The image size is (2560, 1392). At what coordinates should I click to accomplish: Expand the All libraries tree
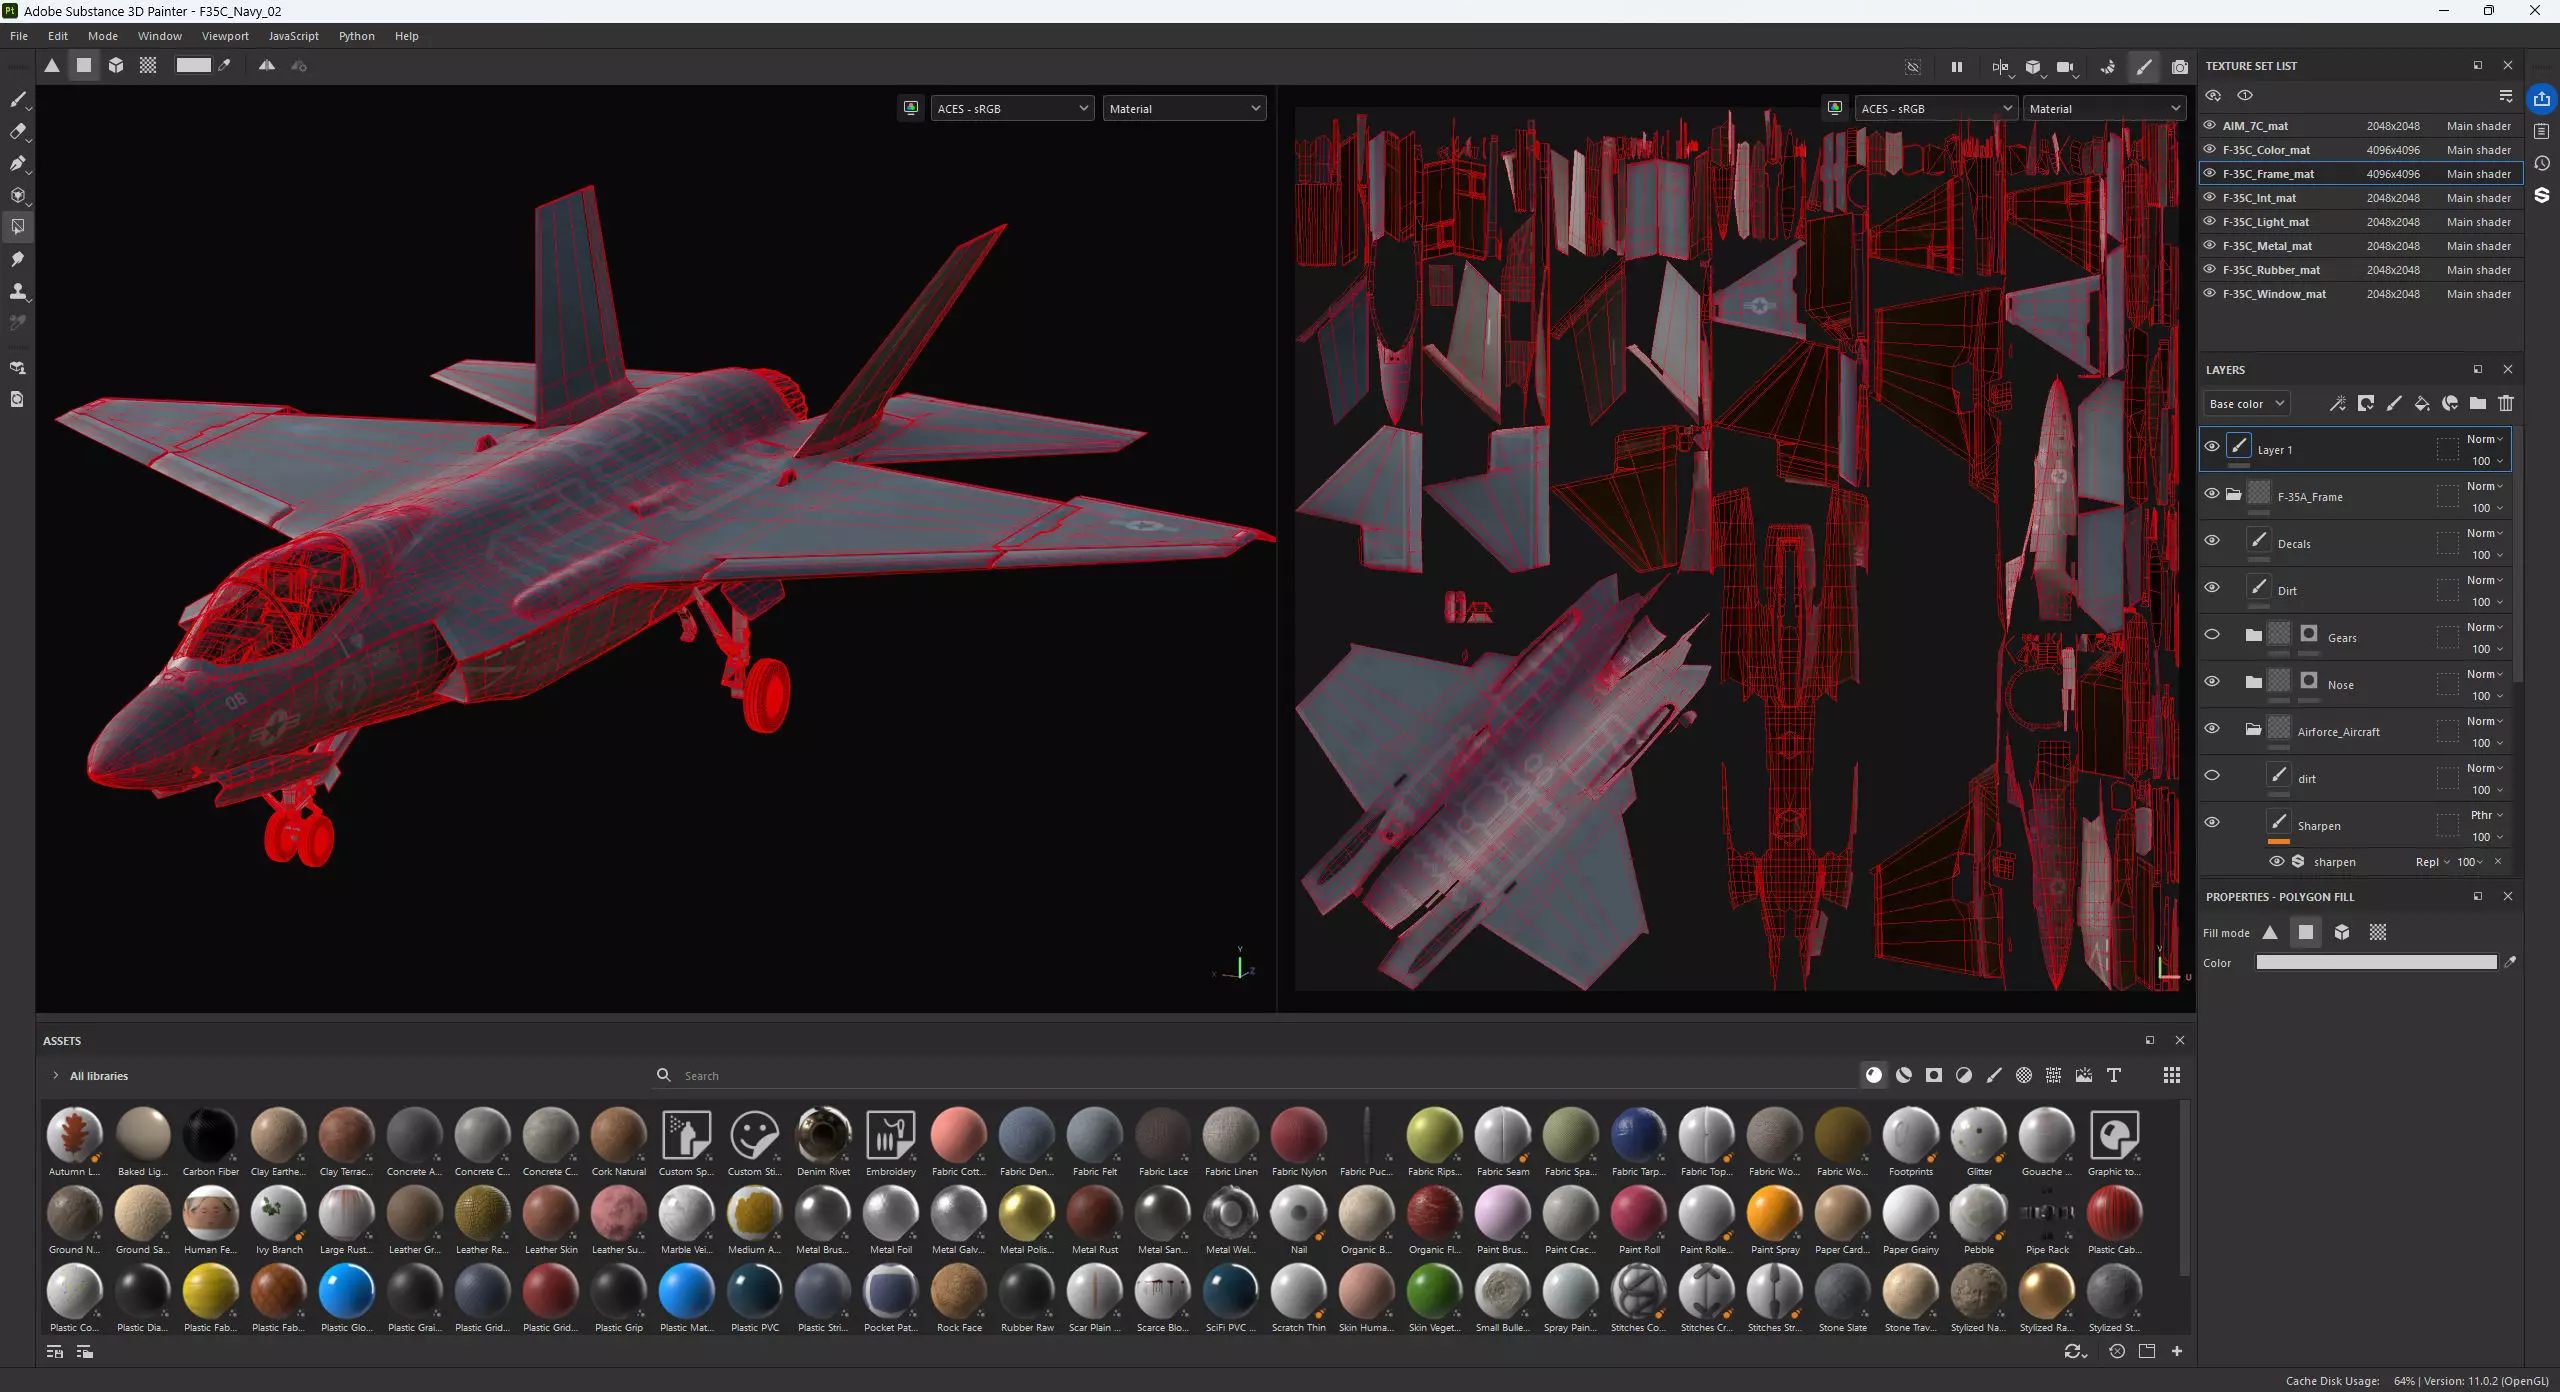[56, 1076]
